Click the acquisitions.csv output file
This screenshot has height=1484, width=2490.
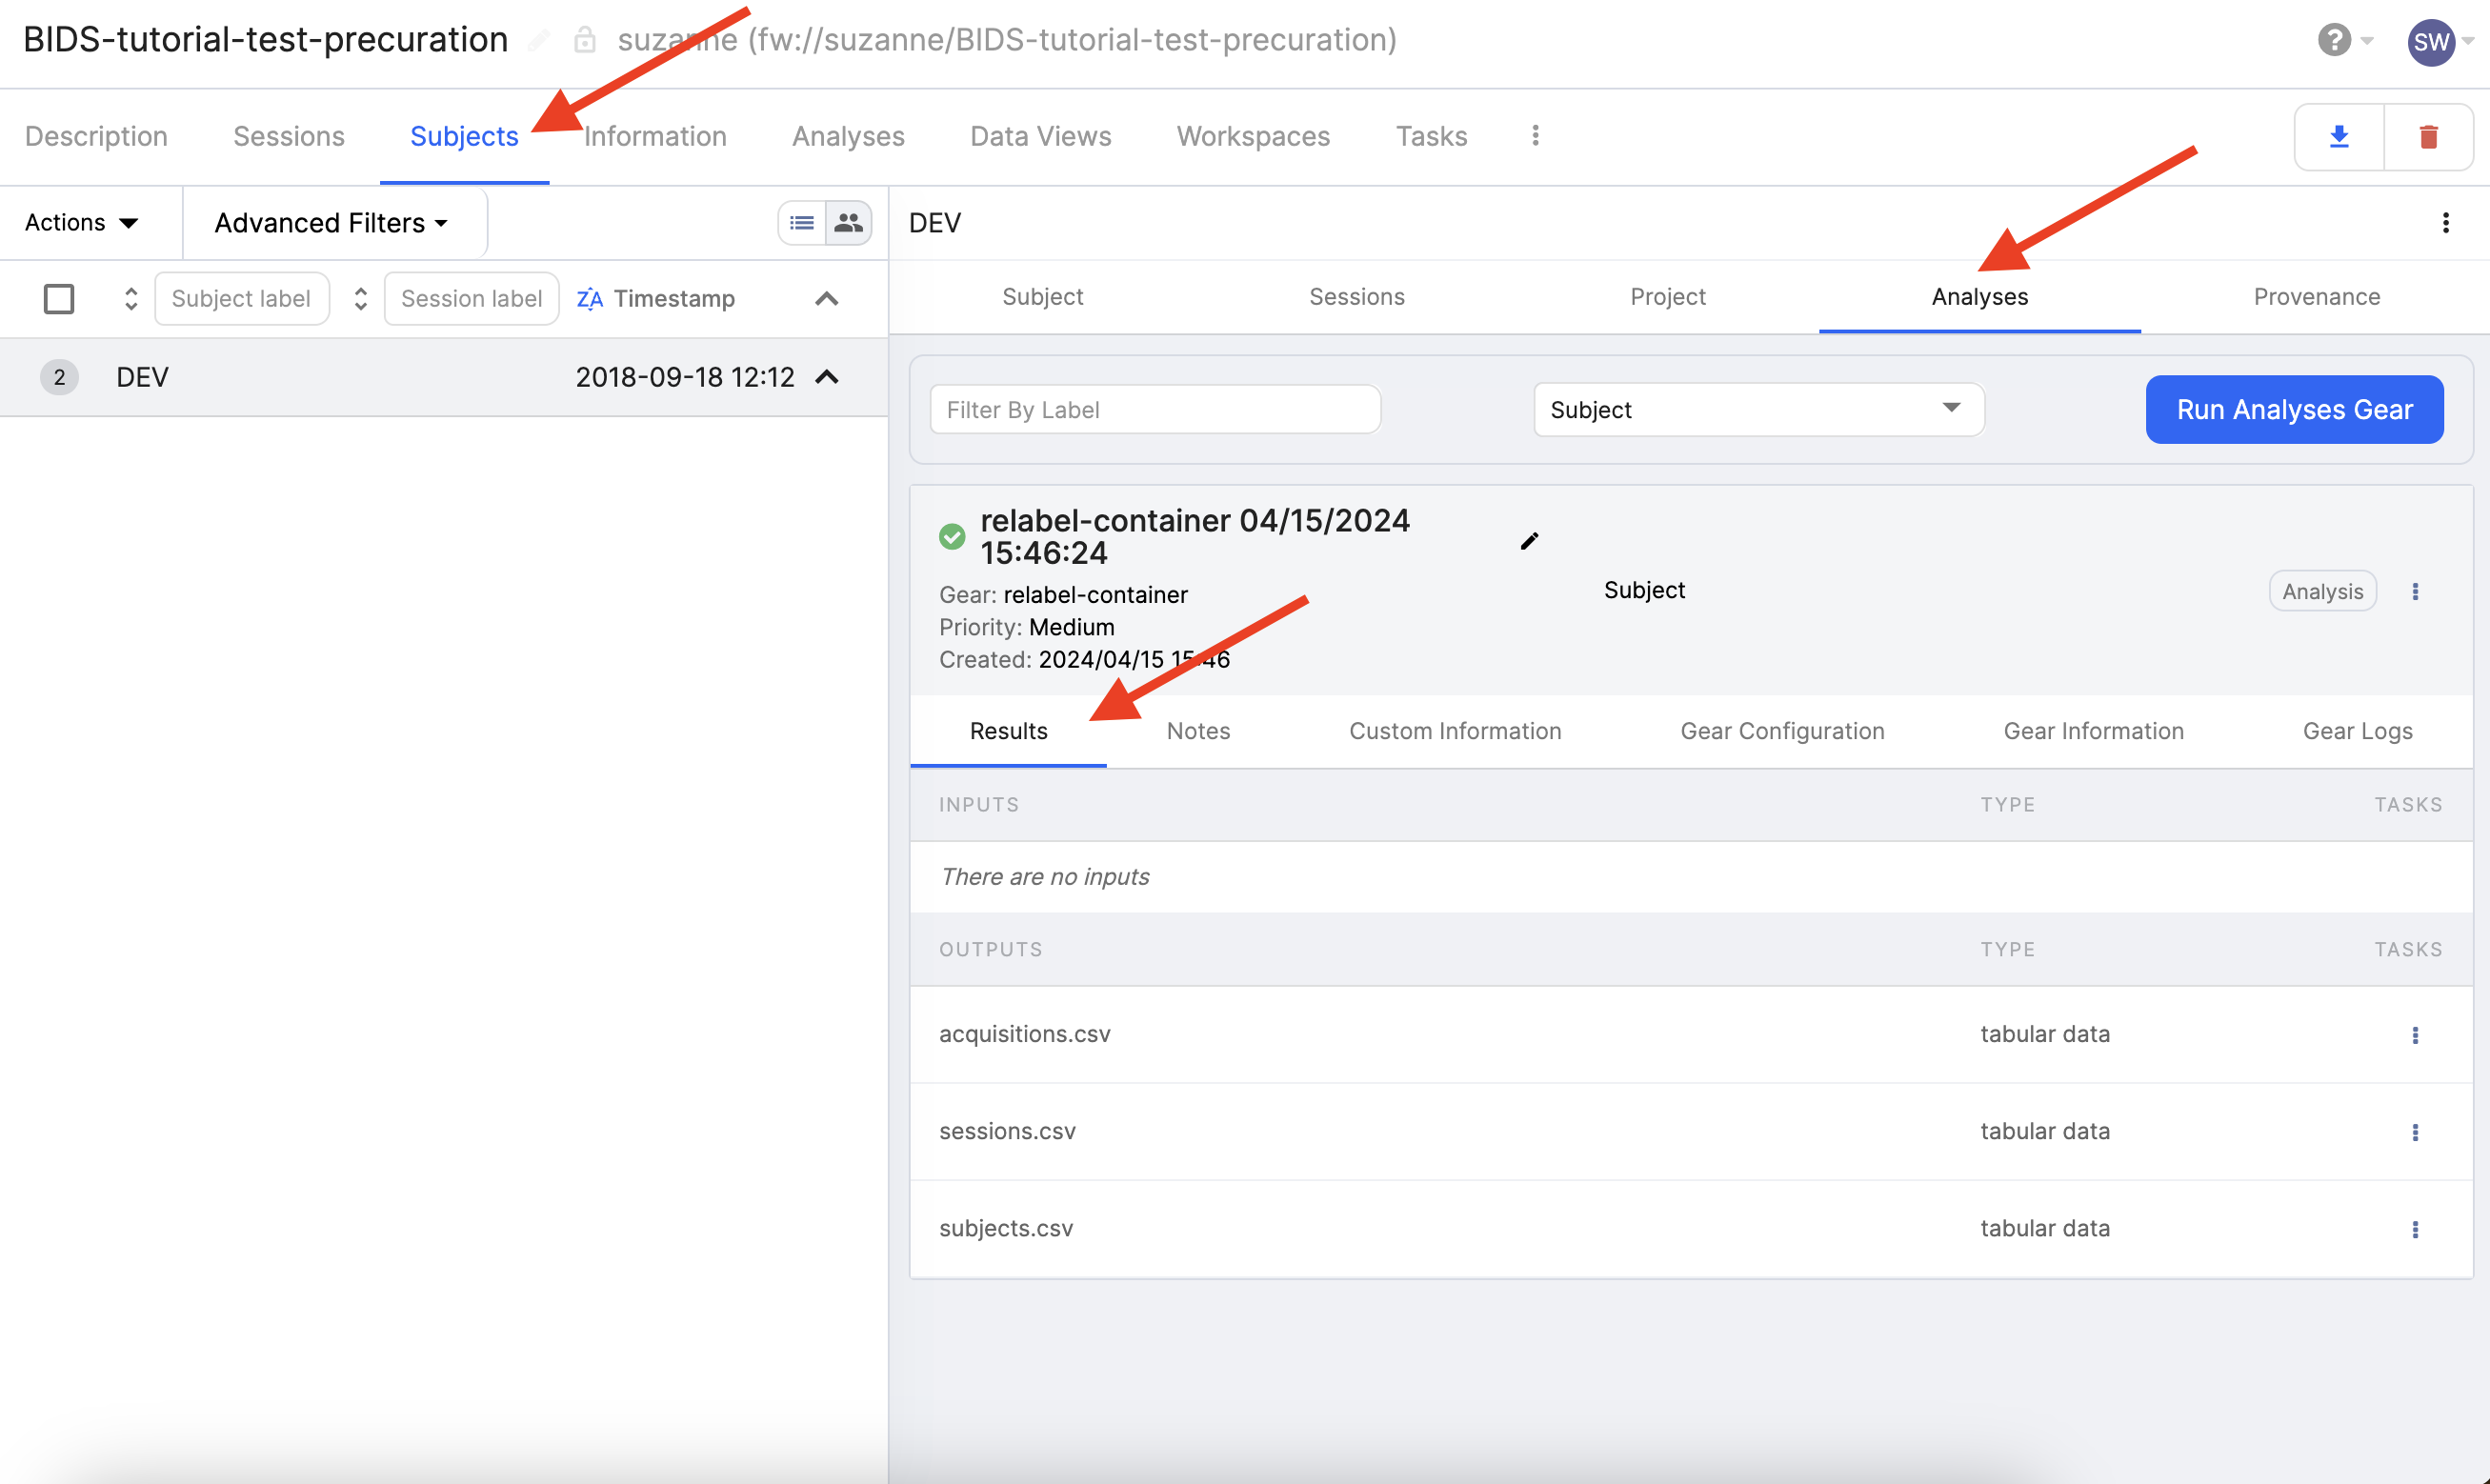[x=1024, y=1034]
